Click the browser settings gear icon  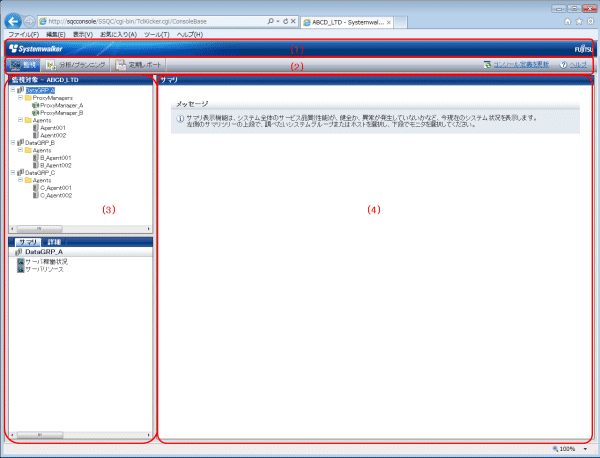[590, 21]
